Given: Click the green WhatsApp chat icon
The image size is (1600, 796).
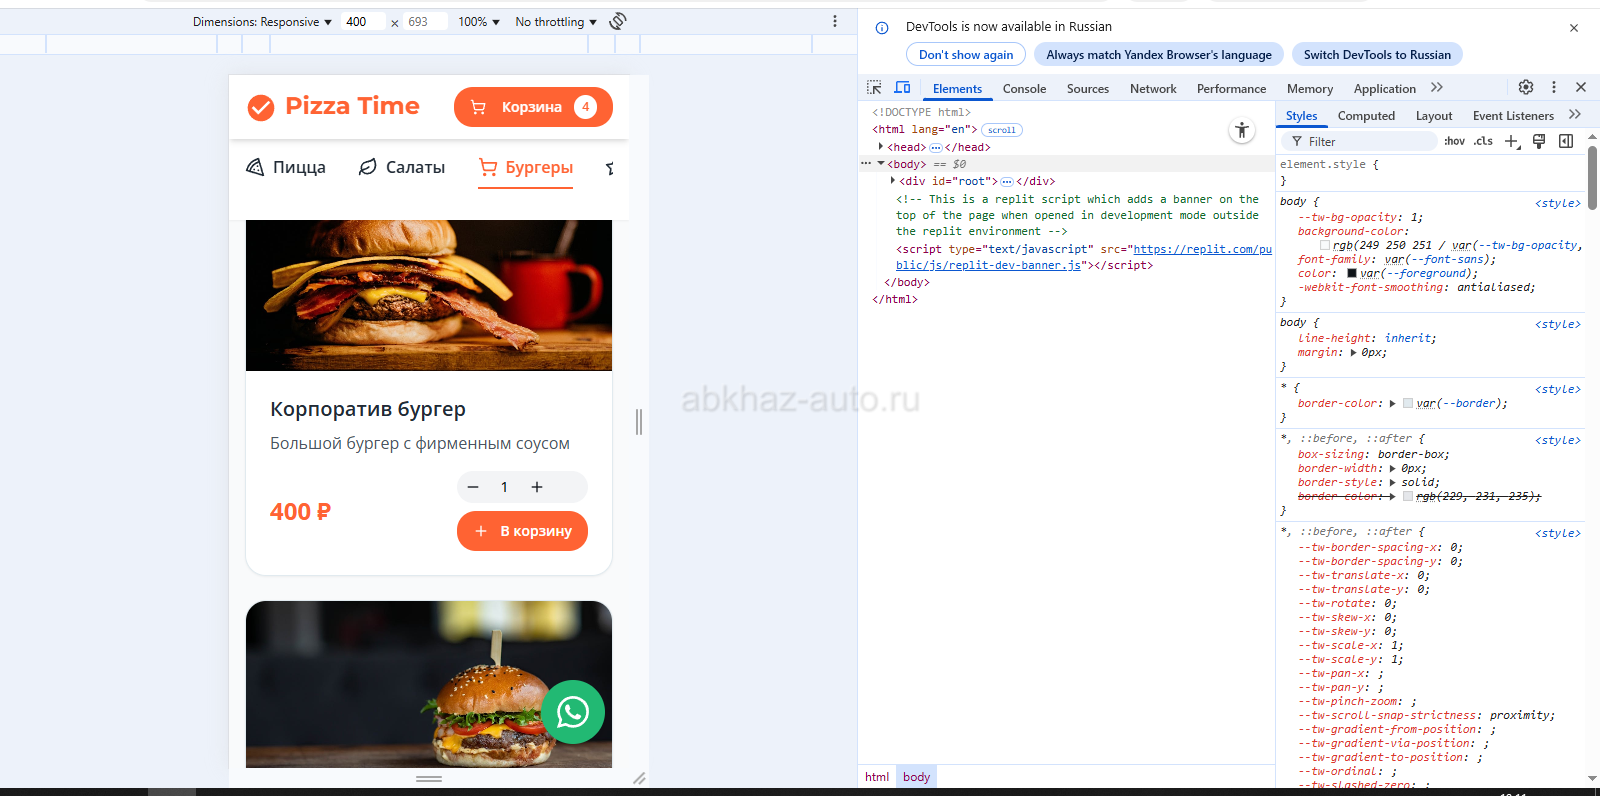Looking at the screenshot, I should pyautogui.click(x=573, y=712).
